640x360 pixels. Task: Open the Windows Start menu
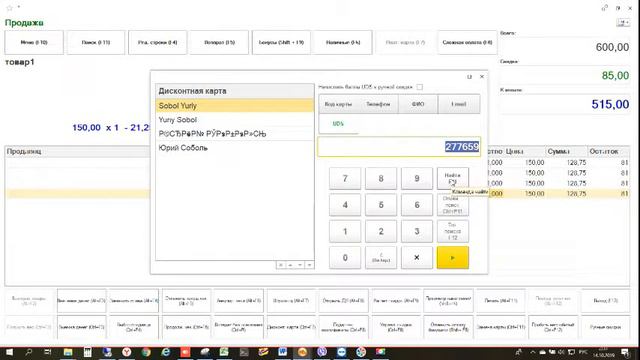point(9,352)
